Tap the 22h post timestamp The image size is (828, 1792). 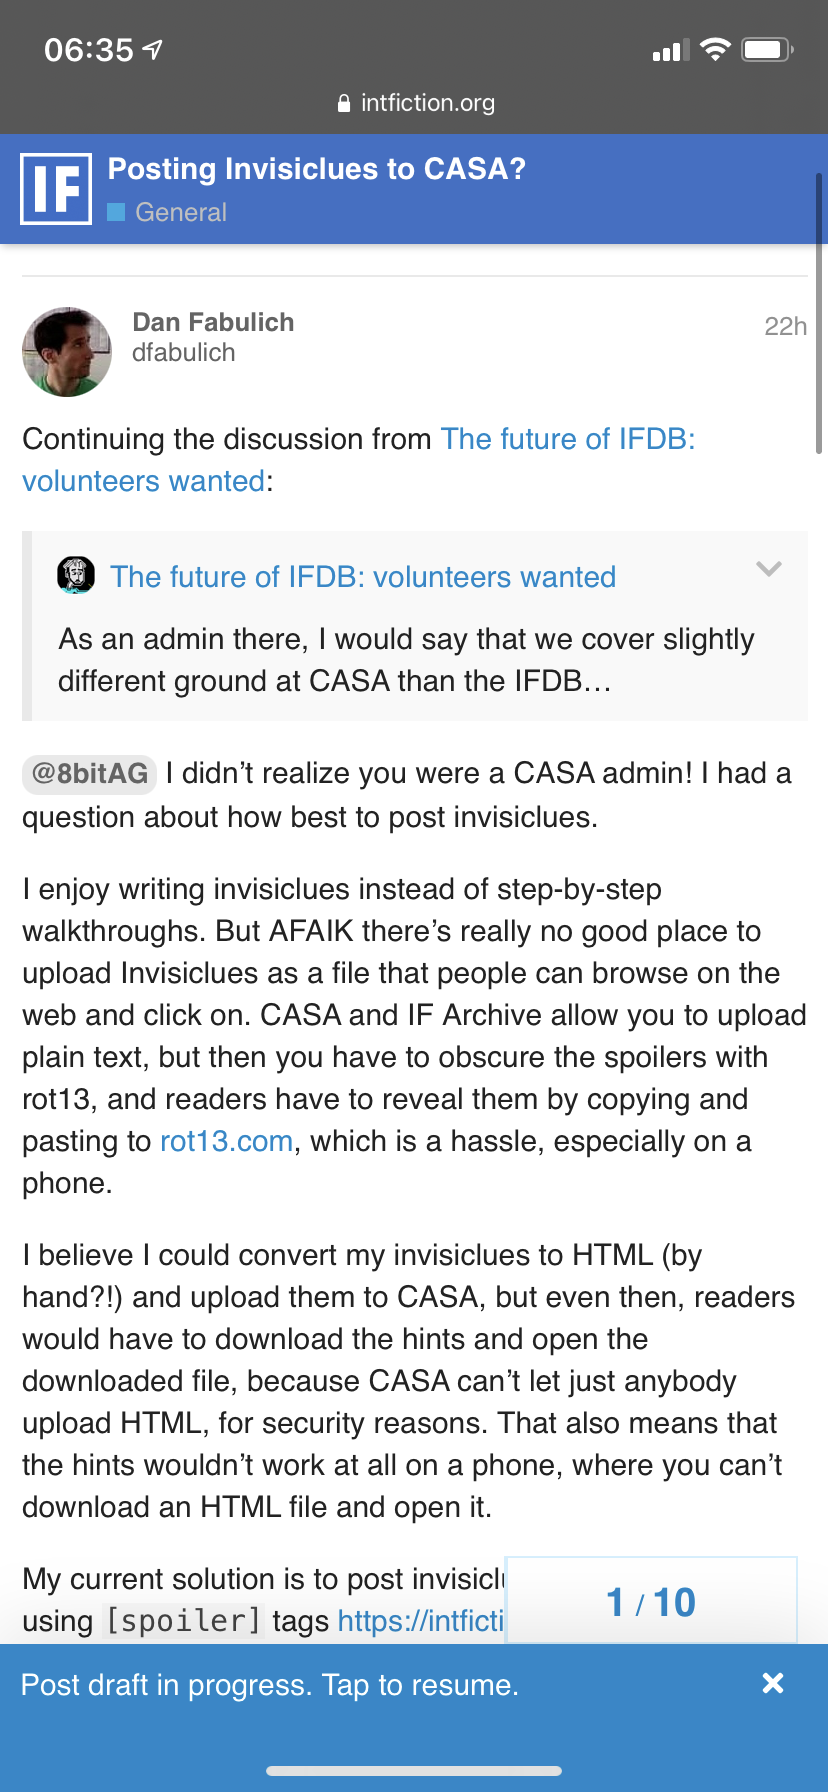[x=785, y=326]
